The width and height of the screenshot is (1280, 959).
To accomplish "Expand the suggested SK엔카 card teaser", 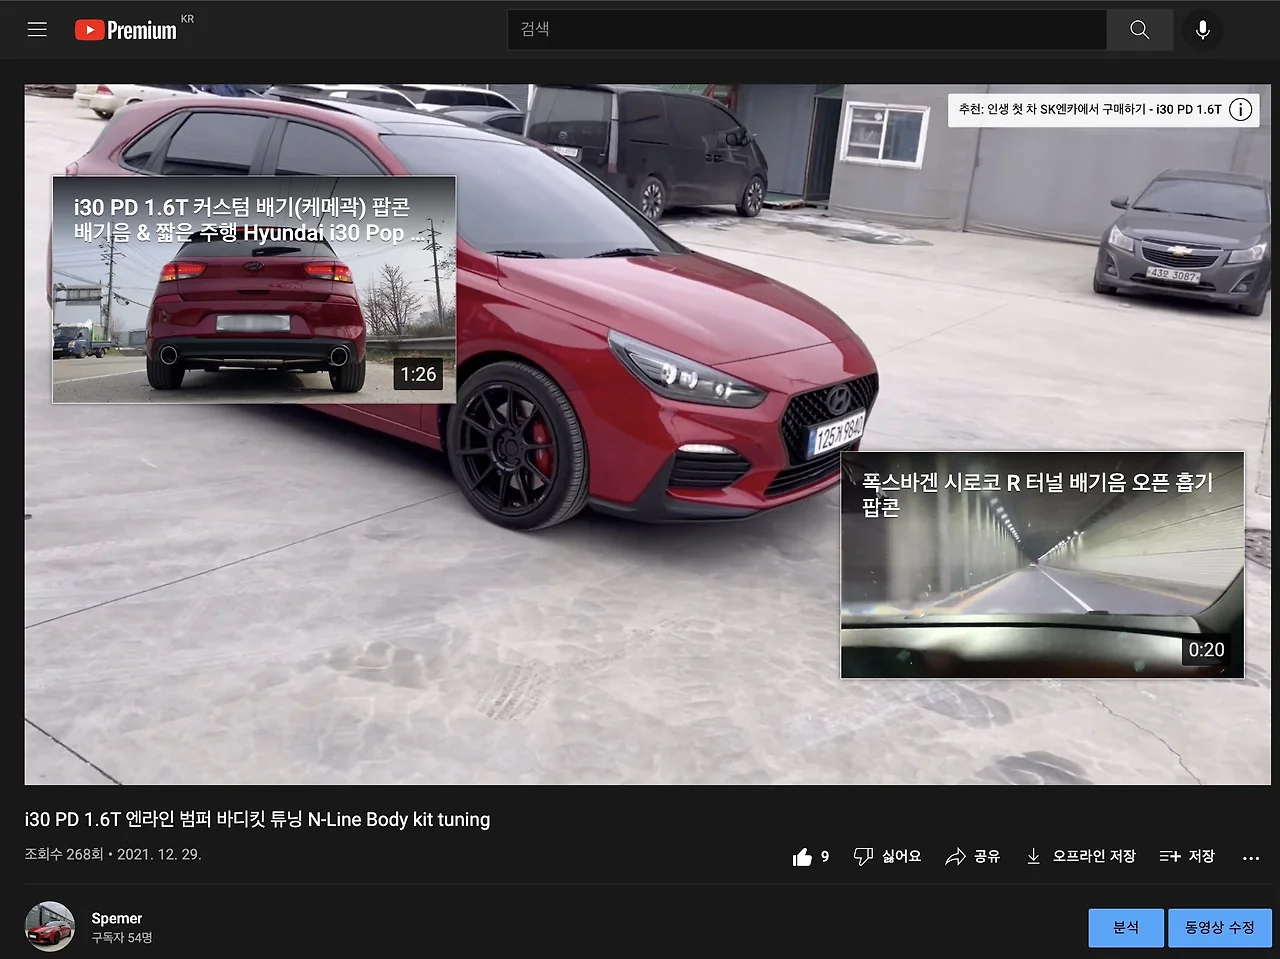I will click(1089, 110).
